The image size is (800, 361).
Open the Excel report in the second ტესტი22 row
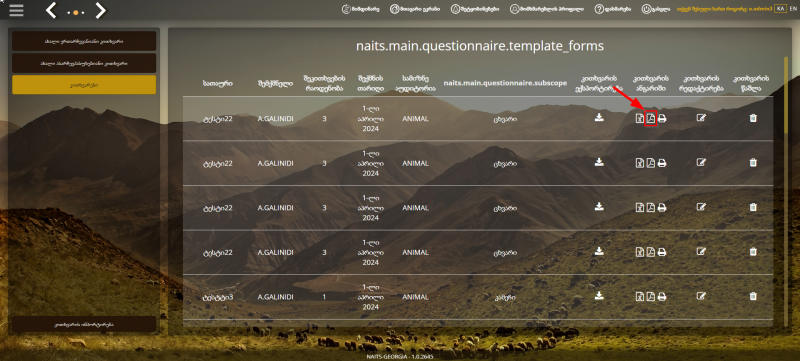[640, 163]
